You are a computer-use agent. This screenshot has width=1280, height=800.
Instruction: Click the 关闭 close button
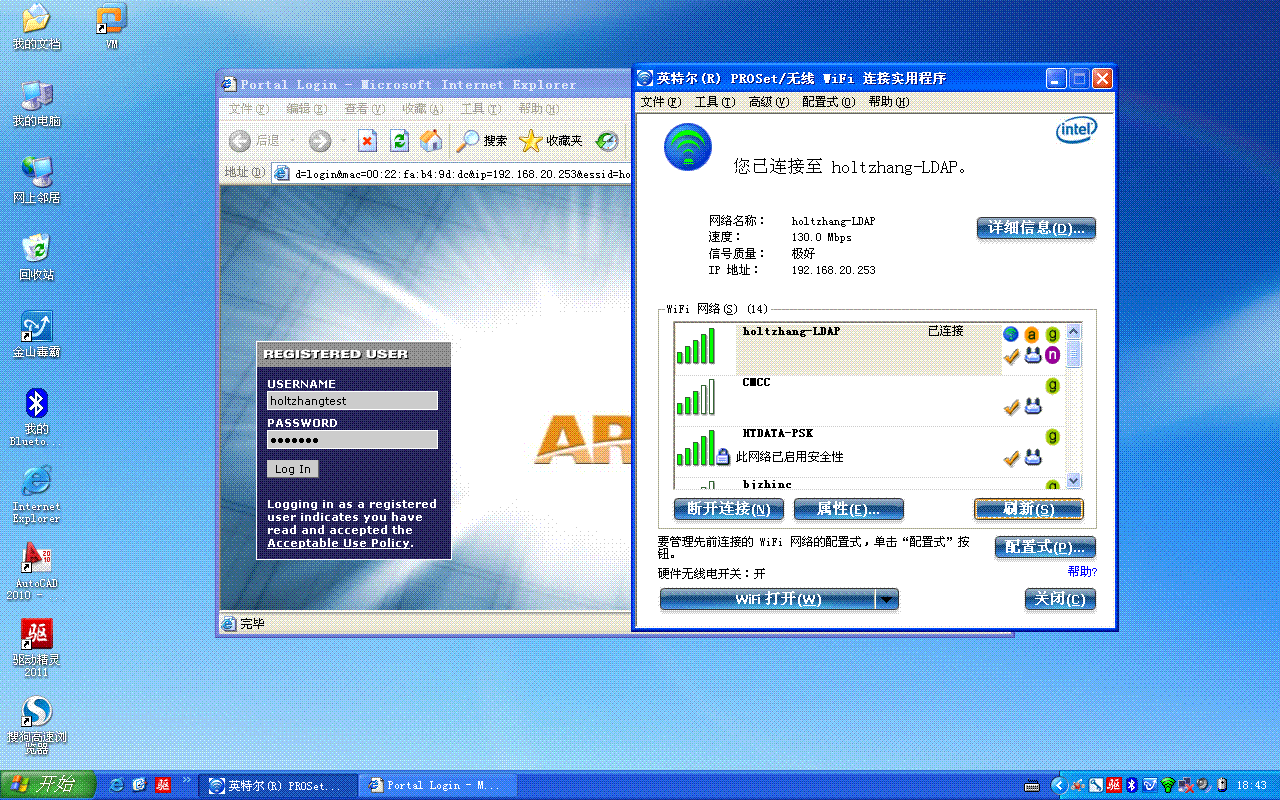pyautogui.click(x=1060, y=599)
